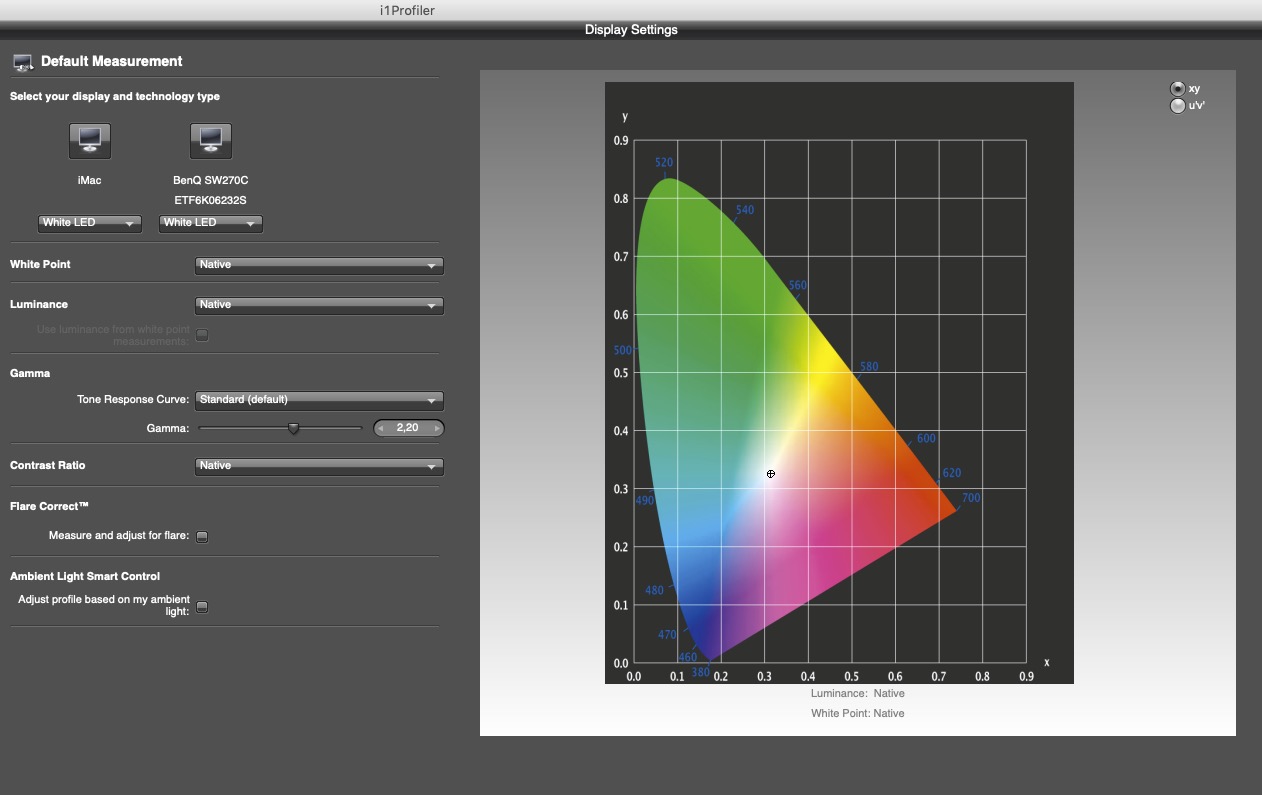Viewport: 1262px width, 795px height.
Task: Open the Luminance Native dropdown
Action: 318,305
